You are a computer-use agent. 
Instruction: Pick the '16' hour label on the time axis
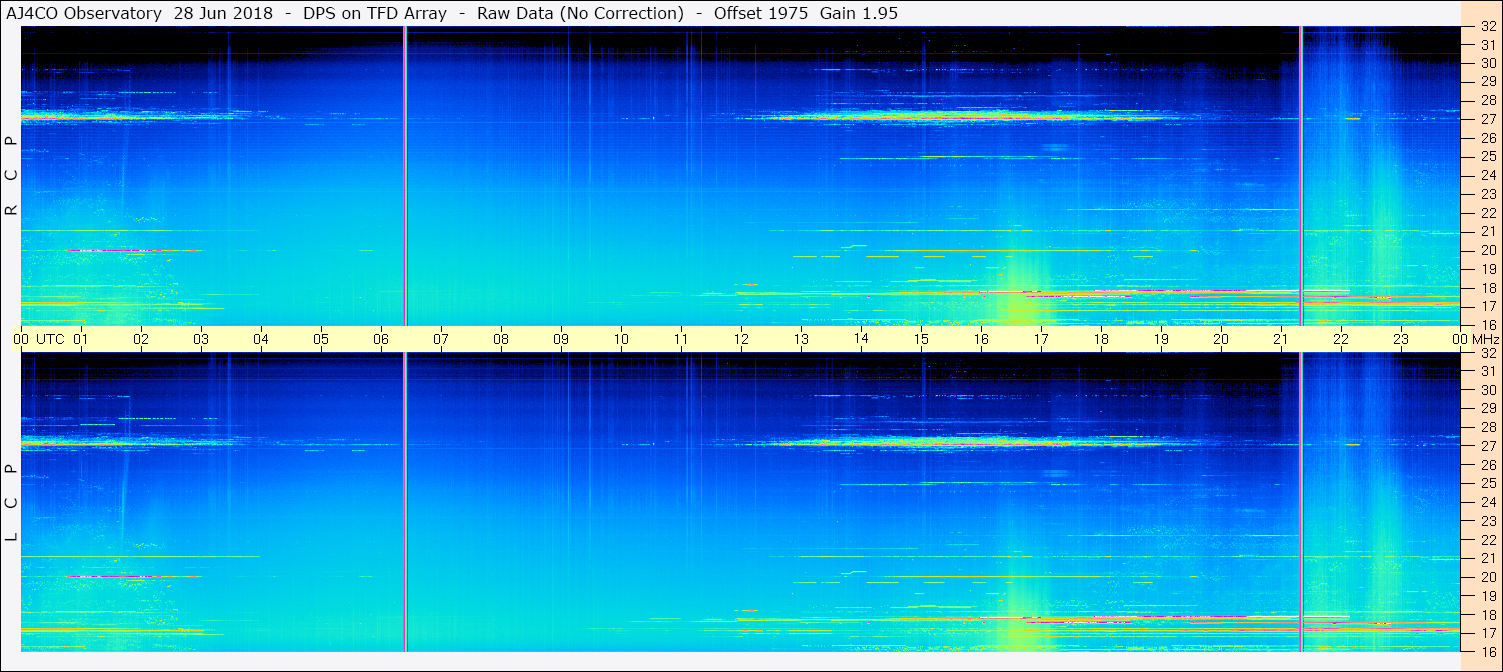coord(981,339)
